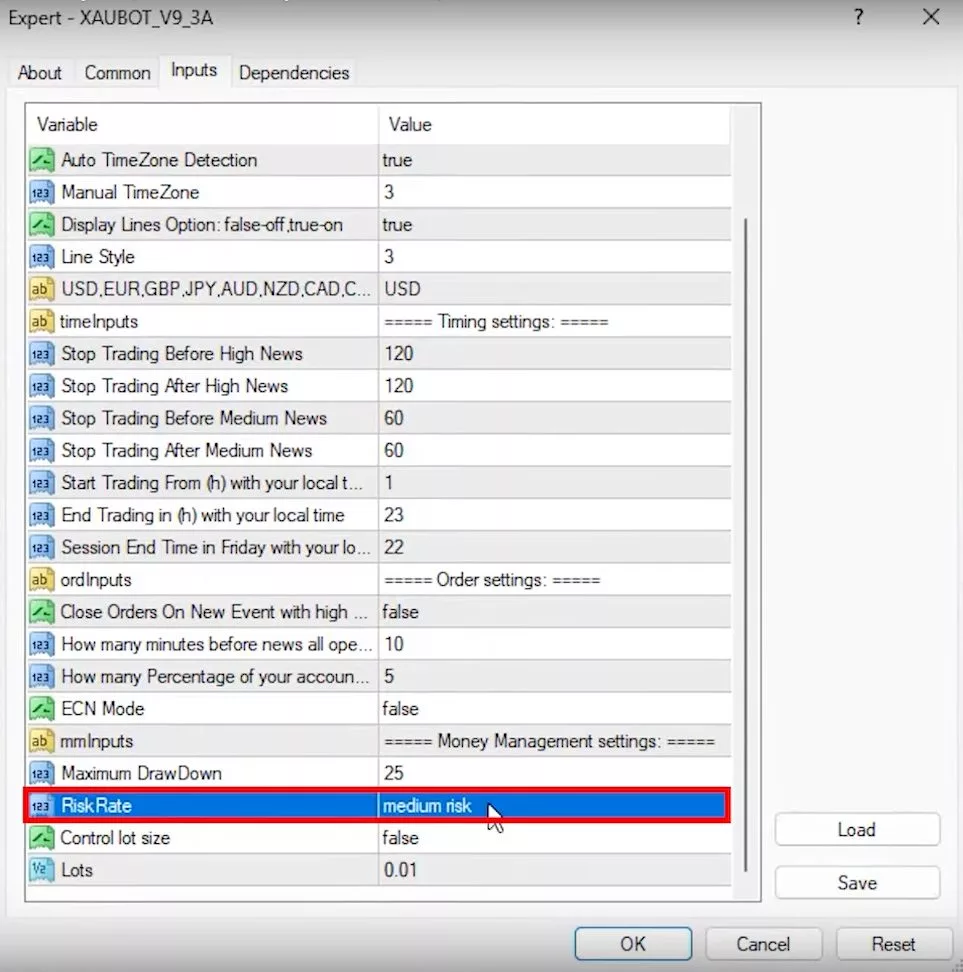Image resolution: width=963 pixels, height=972 pixels.
Task: Click the timeInputs string type icon
Action: pos(42,322)
